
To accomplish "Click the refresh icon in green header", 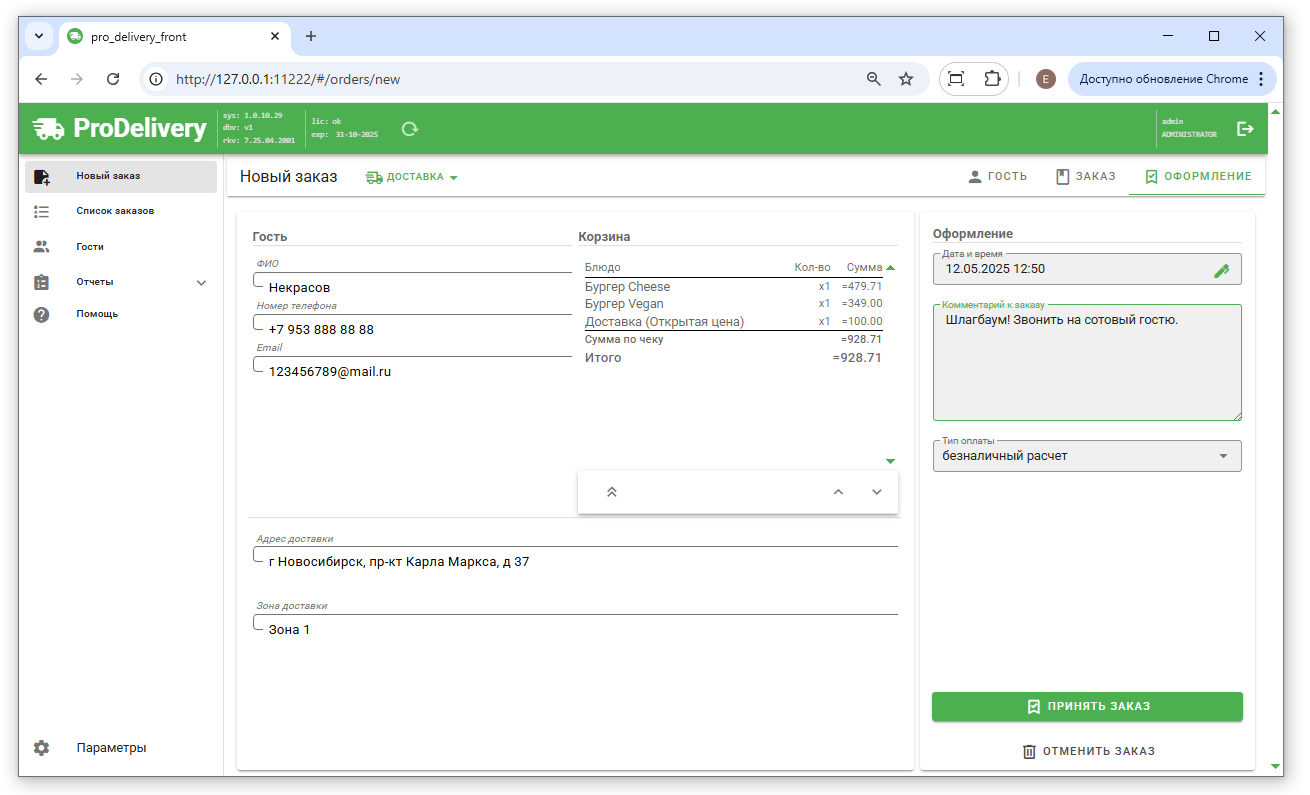I will [x=409, y=129].
